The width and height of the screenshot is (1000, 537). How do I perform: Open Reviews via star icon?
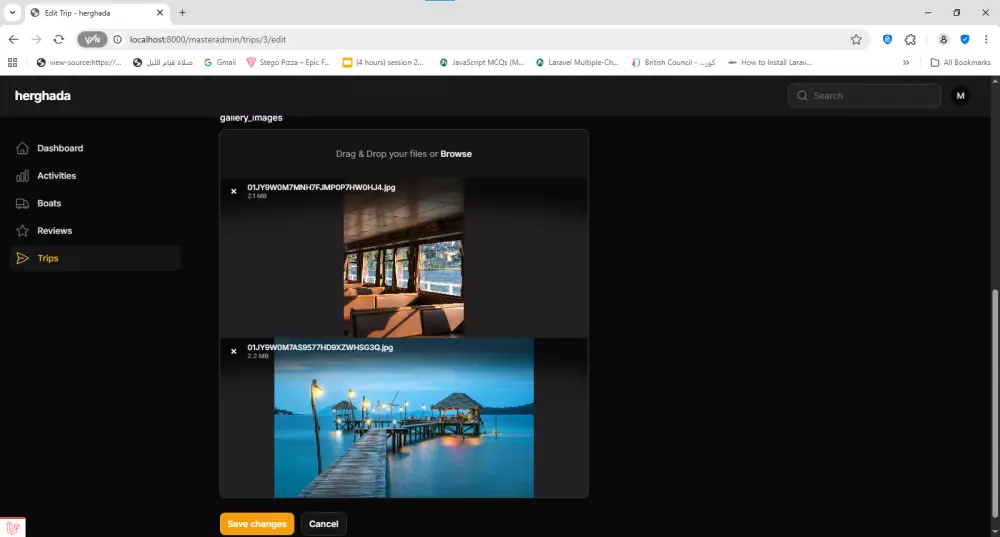(22, 231)
